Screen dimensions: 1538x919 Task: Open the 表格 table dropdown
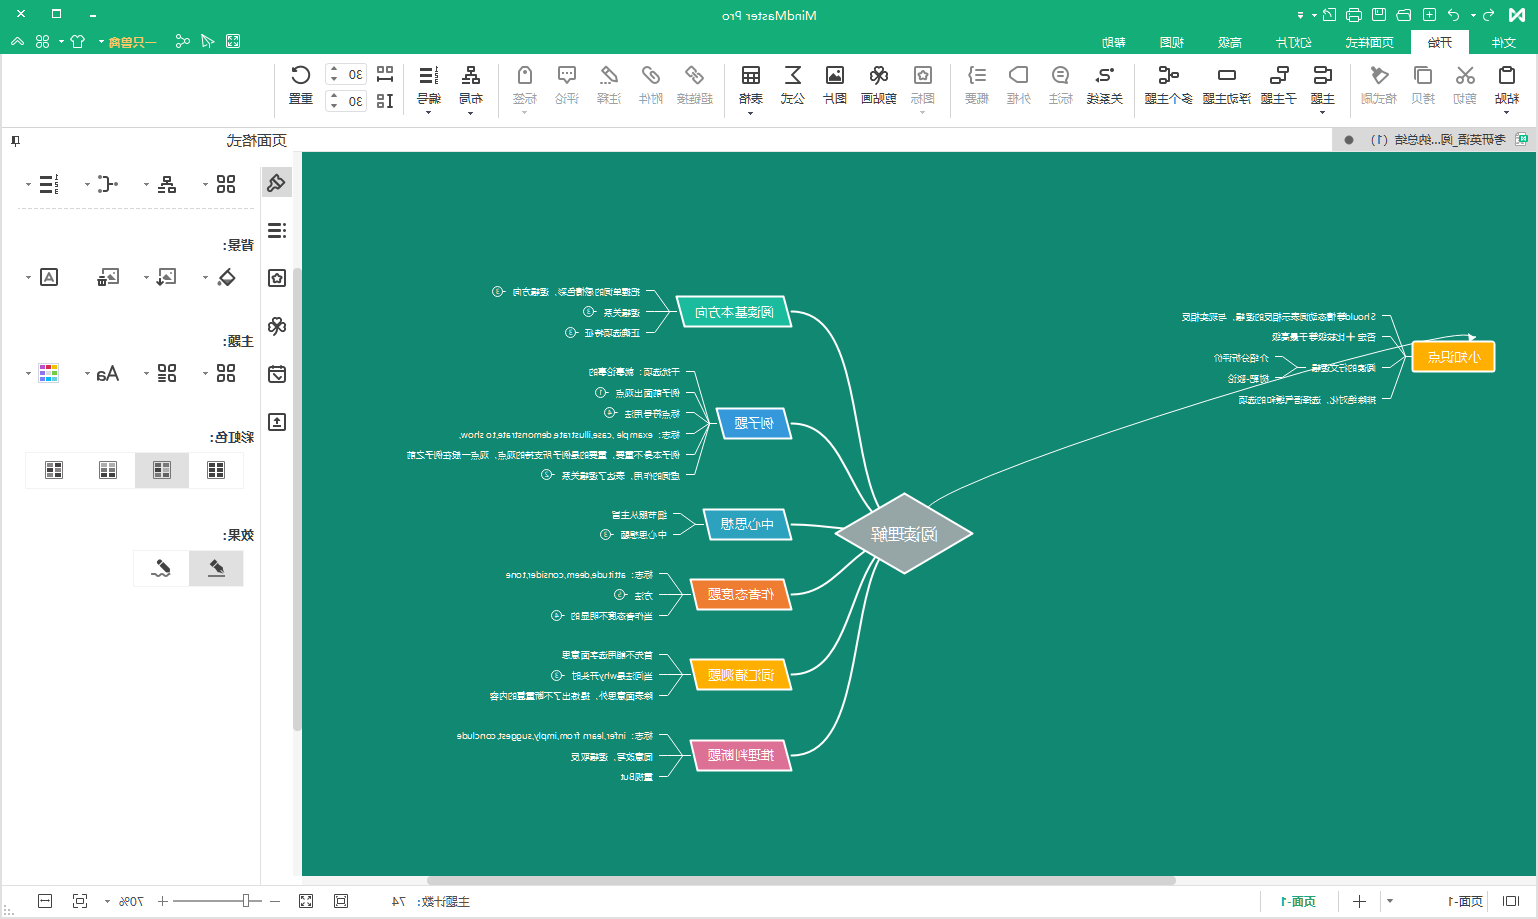pyautogui.click(x=751, y=112)
